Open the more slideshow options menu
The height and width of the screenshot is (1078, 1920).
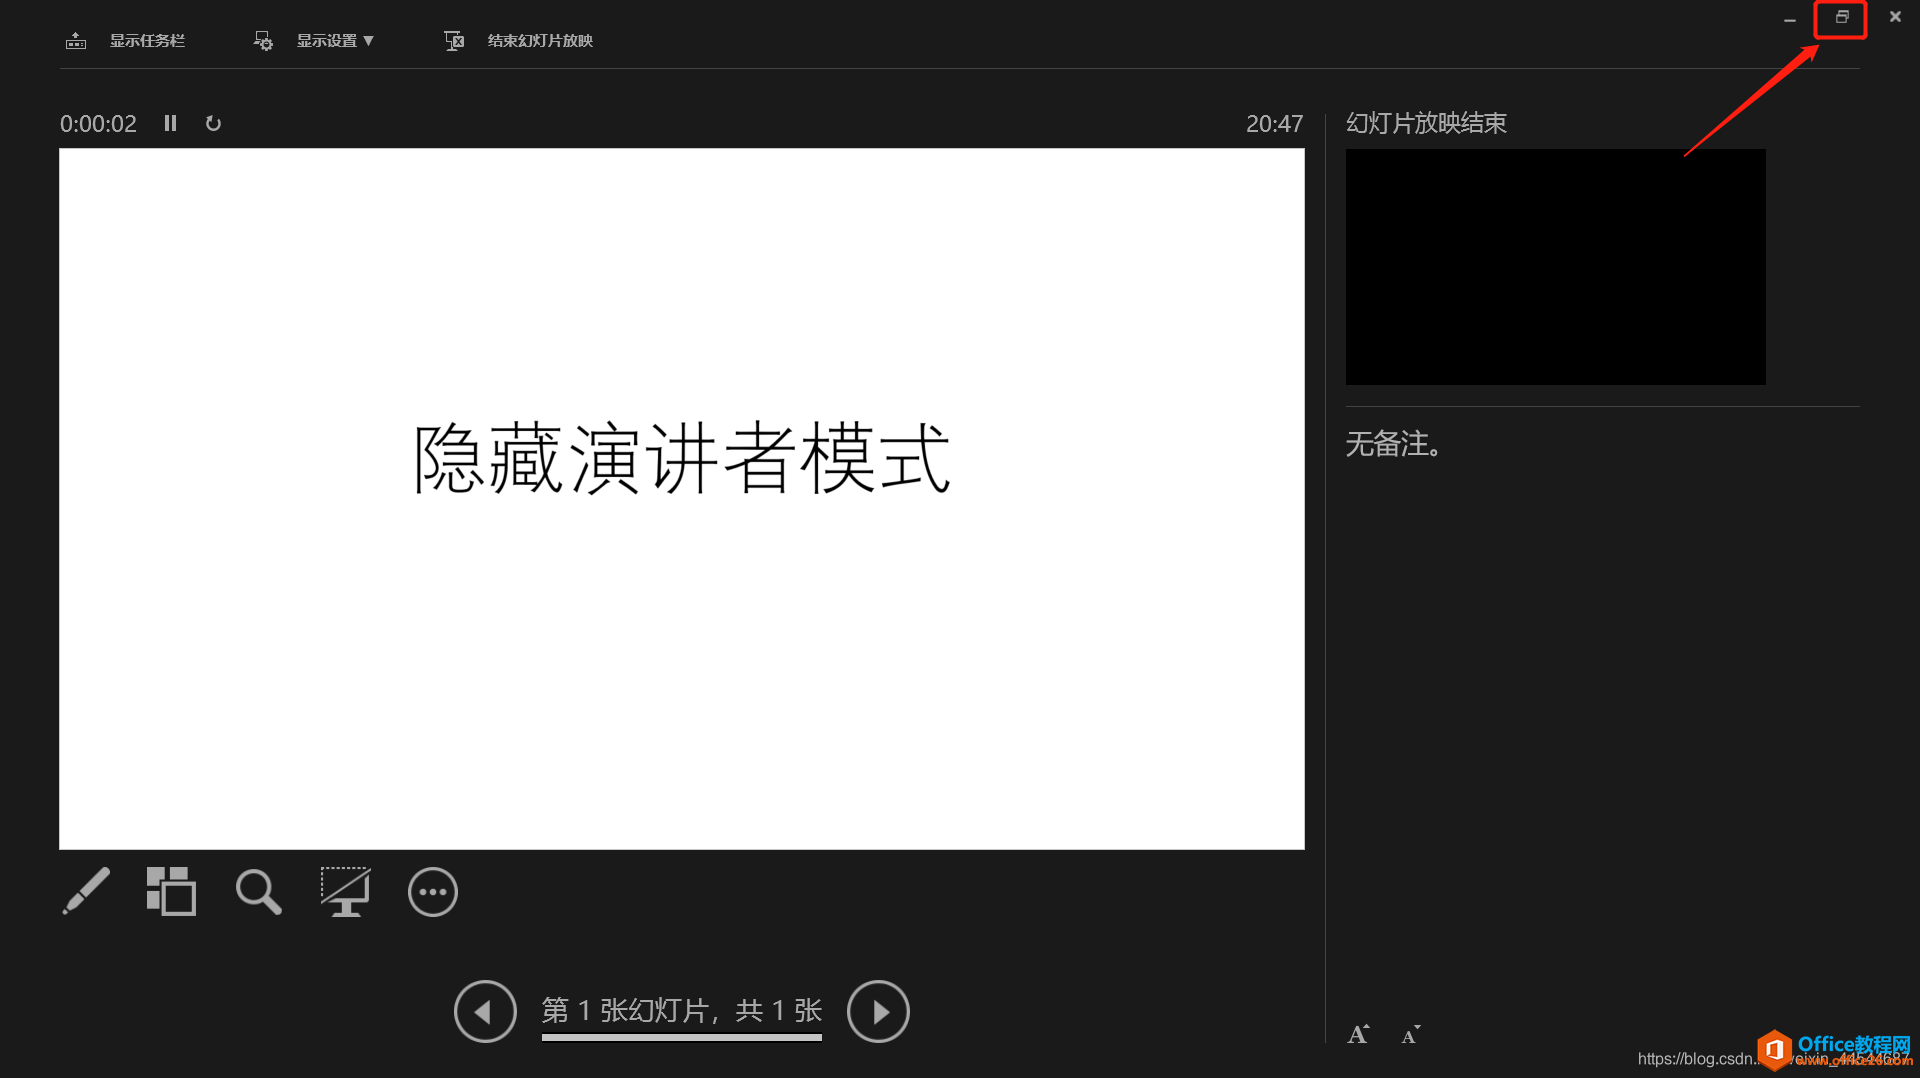tap(432, 891)
